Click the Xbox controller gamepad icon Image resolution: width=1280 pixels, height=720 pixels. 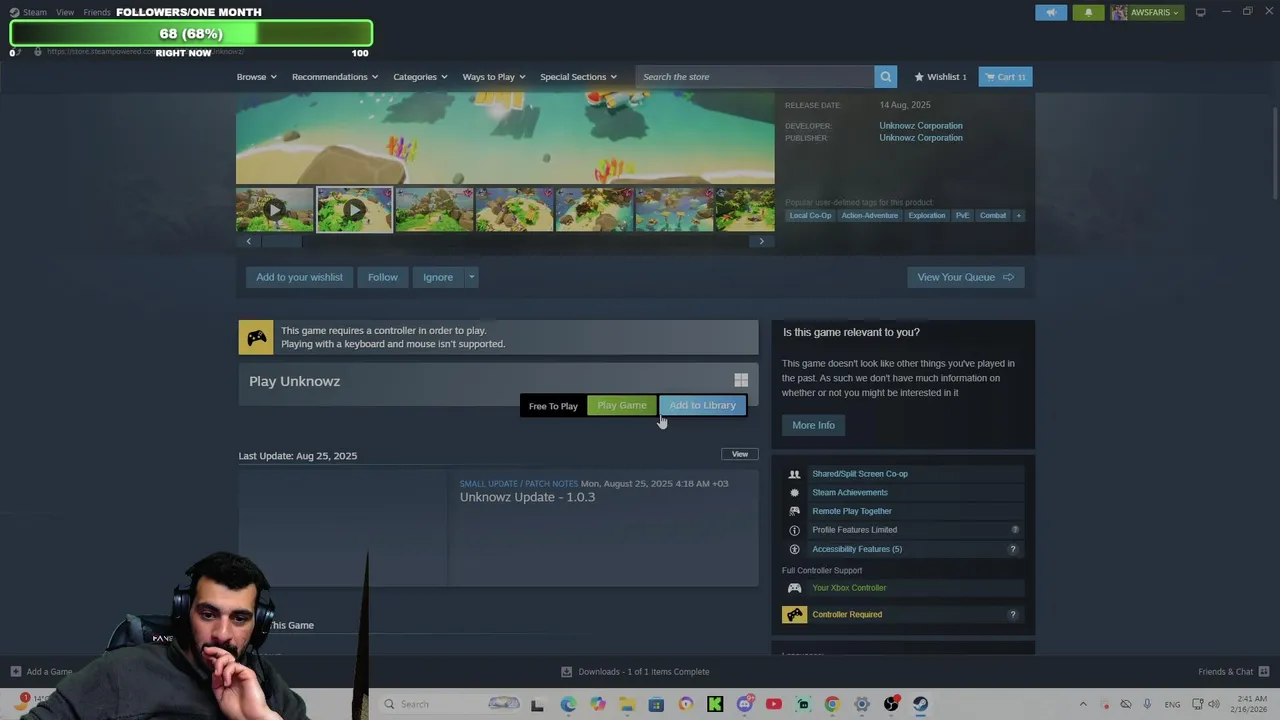coord(794,588)
